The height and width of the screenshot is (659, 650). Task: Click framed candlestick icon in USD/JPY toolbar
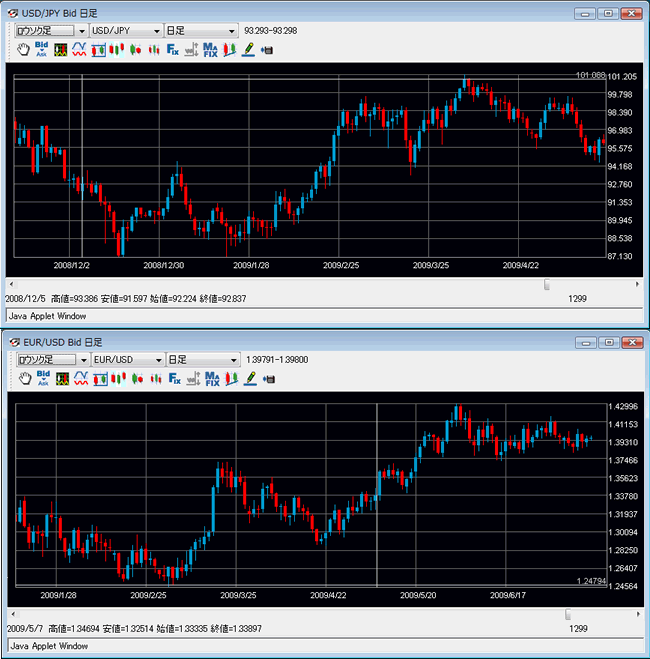[x=98, y=50]
